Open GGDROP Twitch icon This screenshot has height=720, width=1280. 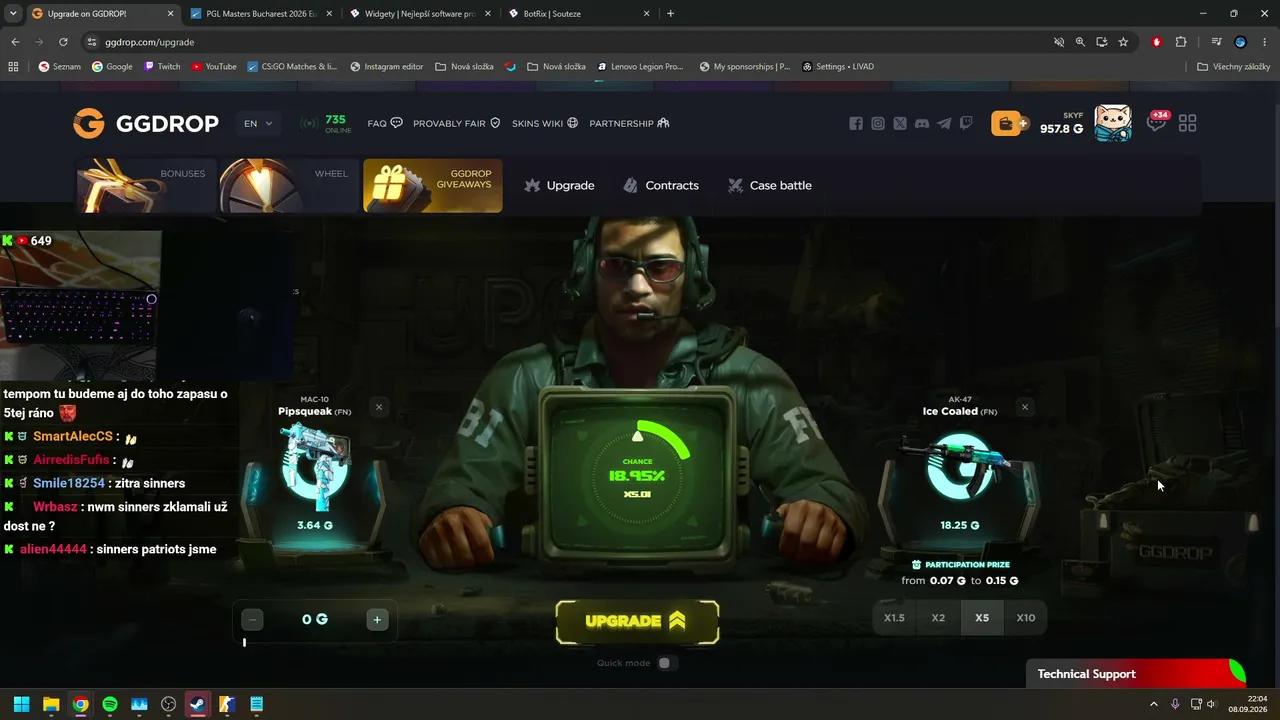(x=966, y=123)
